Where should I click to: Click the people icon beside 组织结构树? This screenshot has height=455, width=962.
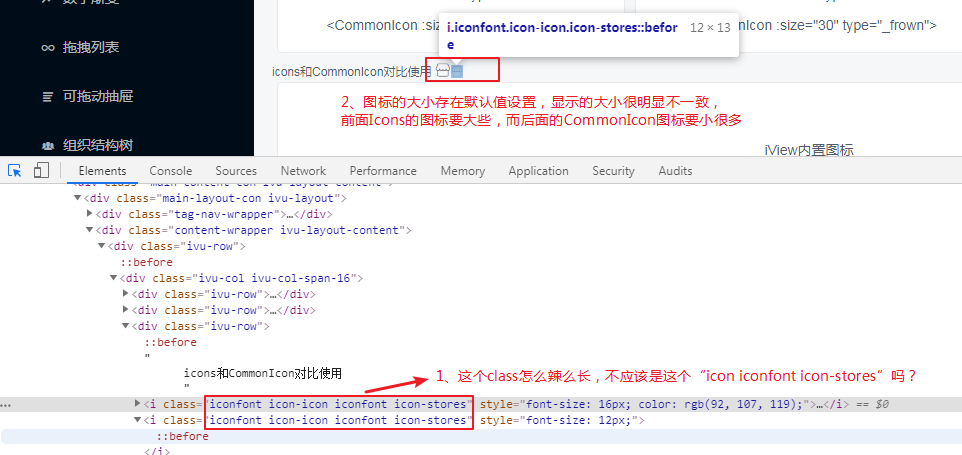(48, 146)
